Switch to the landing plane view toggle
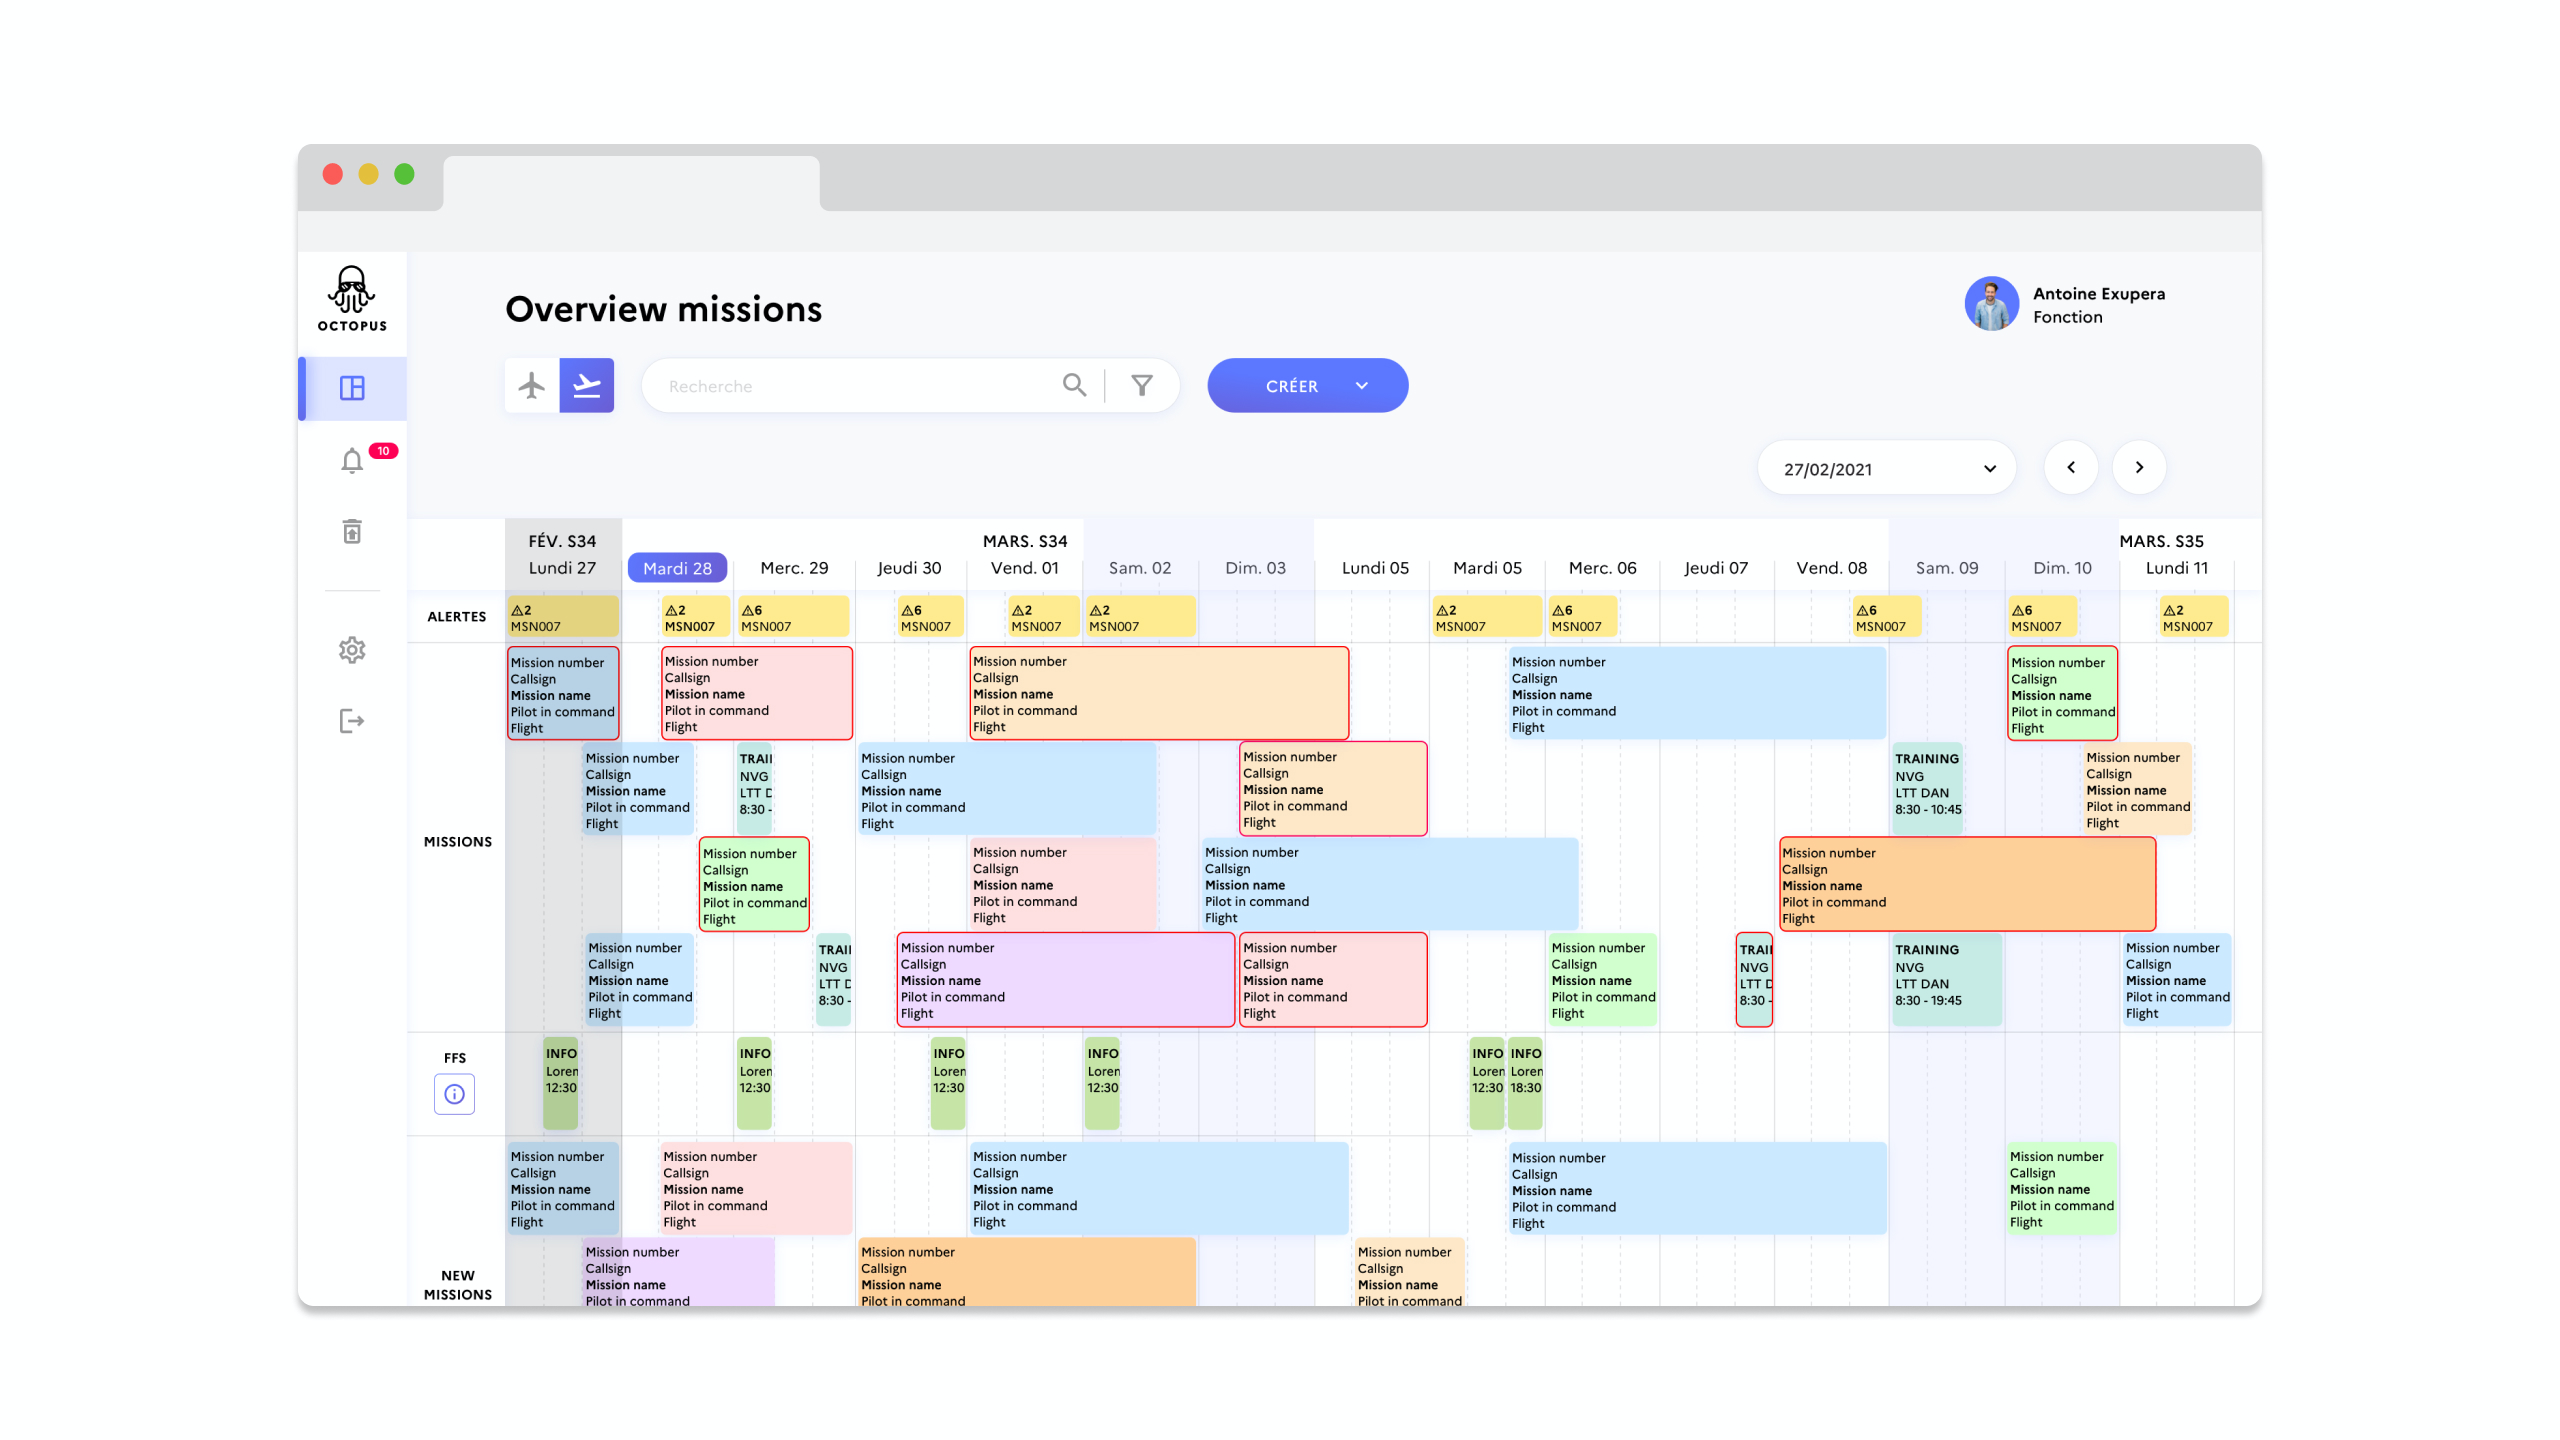This screenshot has width=2560, height=1440. click(x=587, y=385)
